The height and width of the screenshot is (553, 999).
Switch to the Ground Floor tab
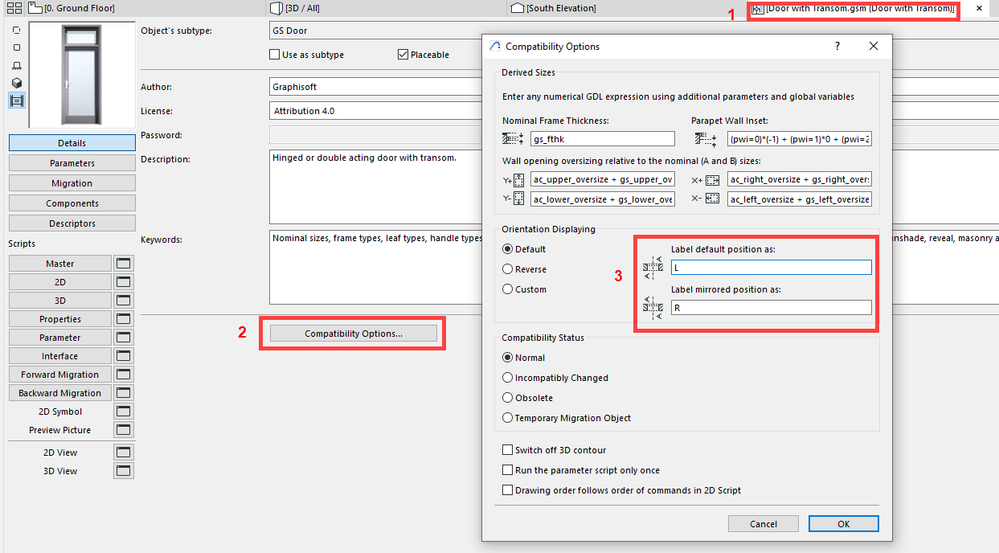coord(70,8)
